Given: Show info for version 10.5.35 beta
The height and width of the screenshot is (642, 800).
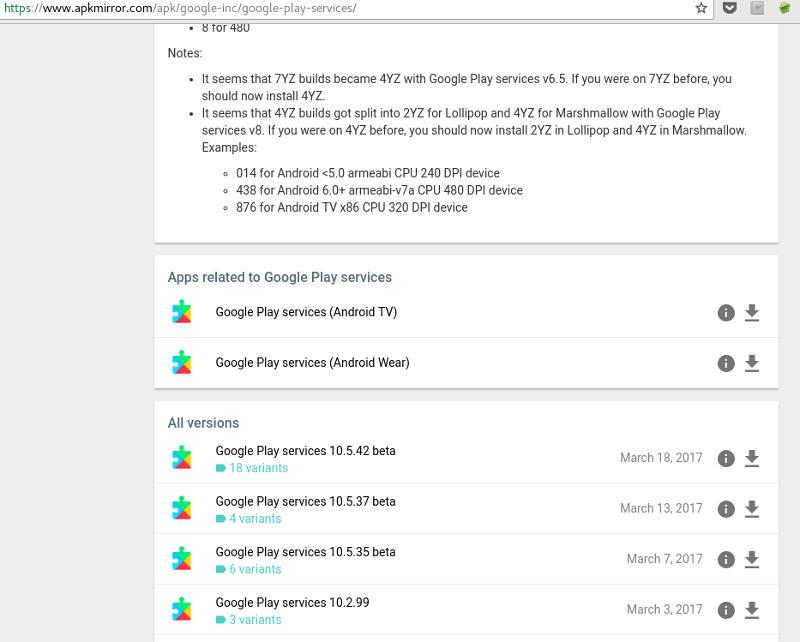Looking at the screenshot, I should 726,559.
